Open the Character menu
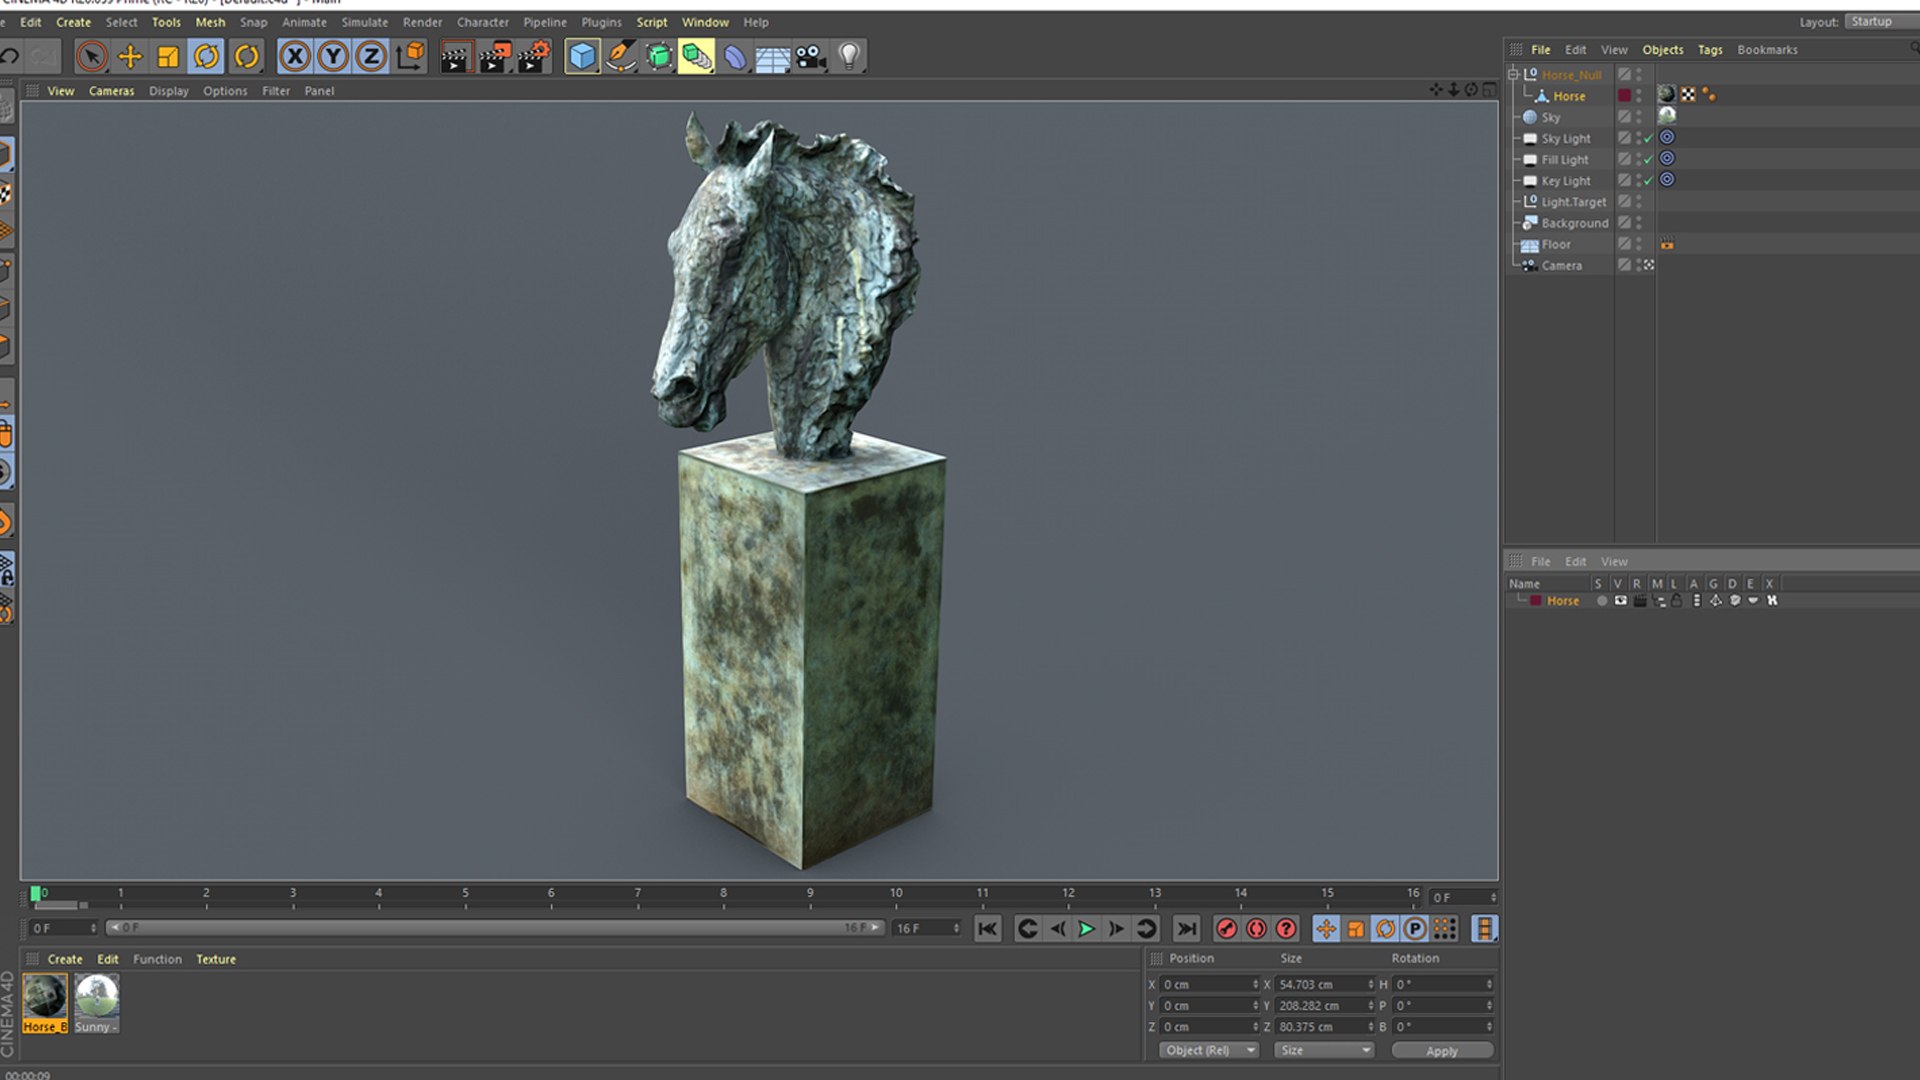This screenshot has height=1080, width=1920. click(483, 22)
